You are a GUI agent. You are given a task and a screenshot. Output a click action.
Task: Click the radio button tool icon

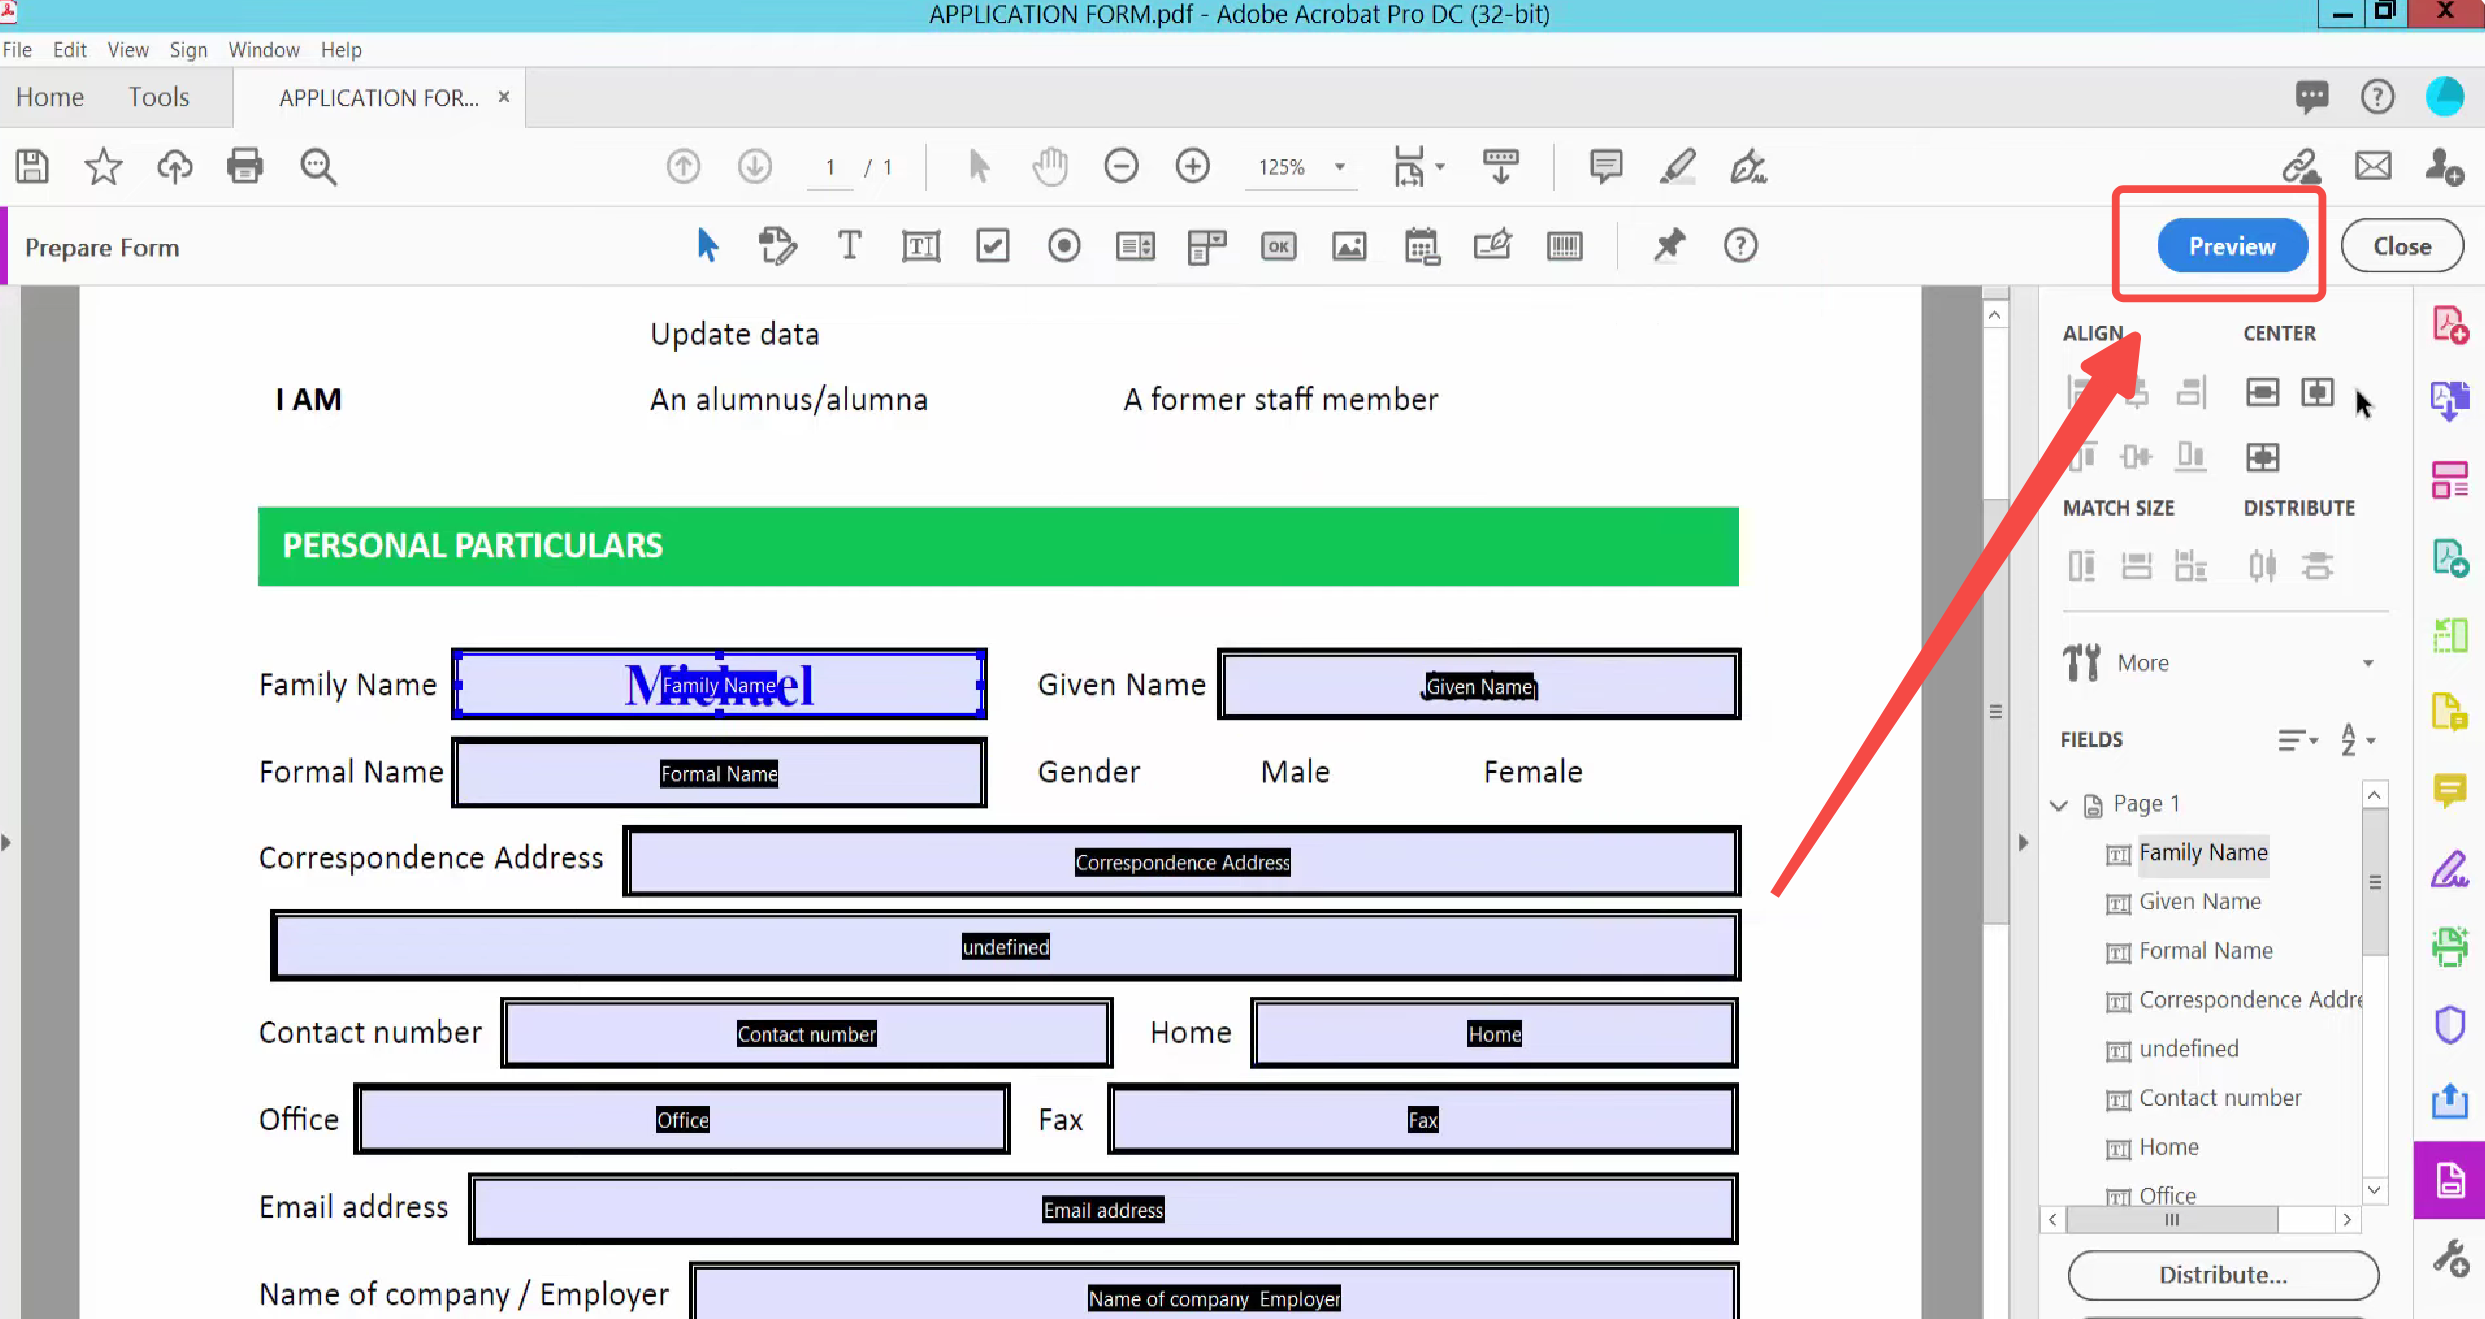[1063, 245]
